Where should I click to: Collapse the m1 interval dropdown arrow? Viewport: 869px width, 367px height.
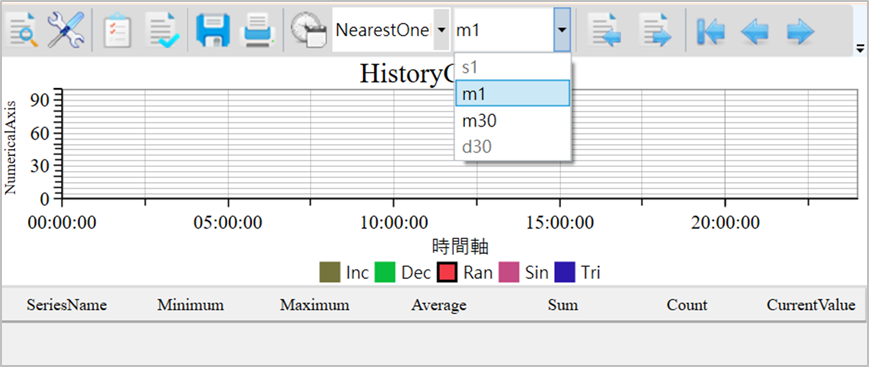click(x=562, y=30)
